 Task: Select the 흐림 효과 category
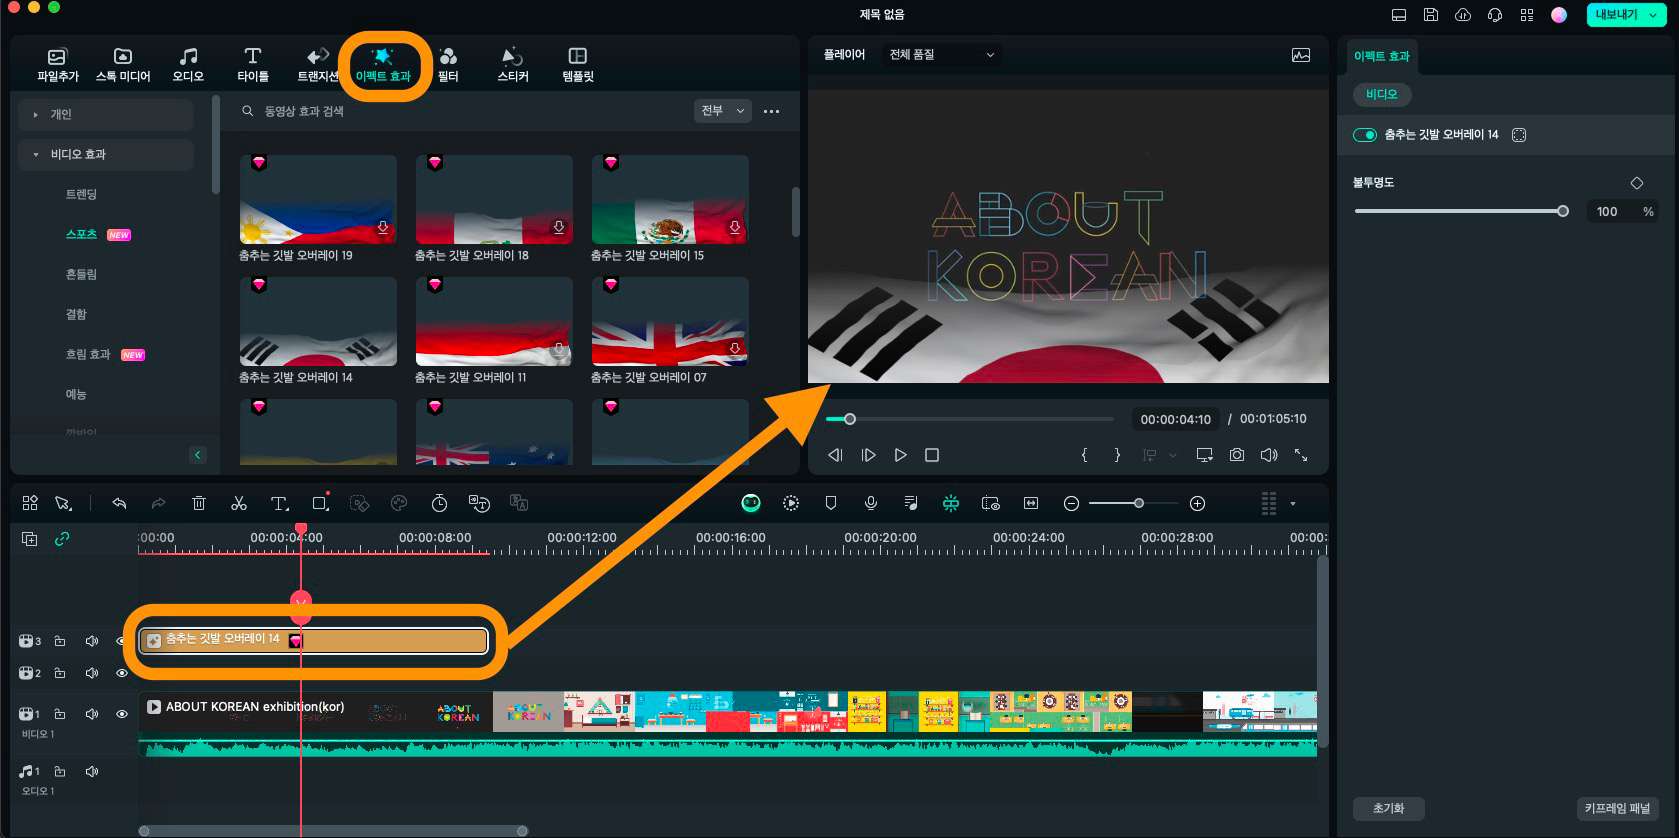point(88,354)
